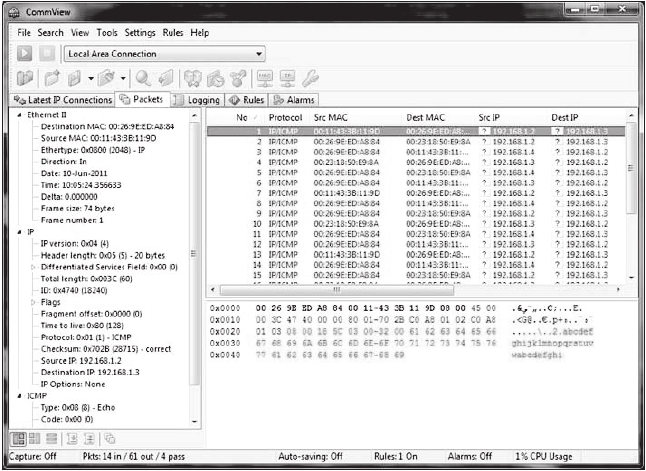The height and width of the screenshot is (471, 646).
Task: Stop capture with the square stop button
Action: coord(47,54)
